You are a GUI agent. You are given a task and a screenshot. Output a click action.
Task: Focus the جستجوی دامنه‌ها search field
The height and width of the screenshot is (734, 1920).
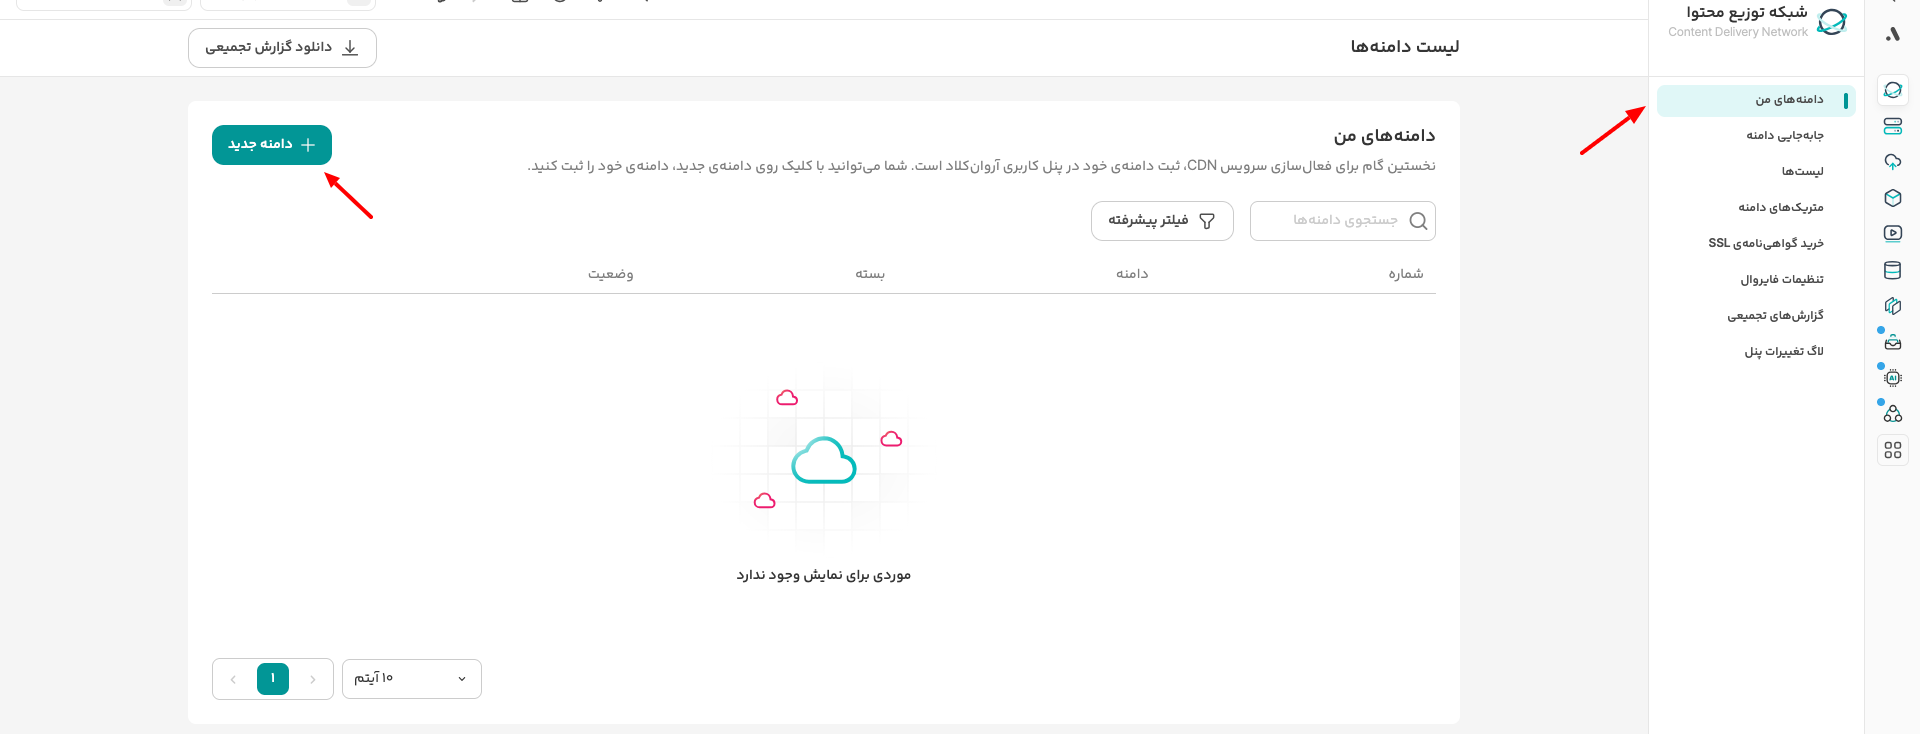(x=1342, y=221)
